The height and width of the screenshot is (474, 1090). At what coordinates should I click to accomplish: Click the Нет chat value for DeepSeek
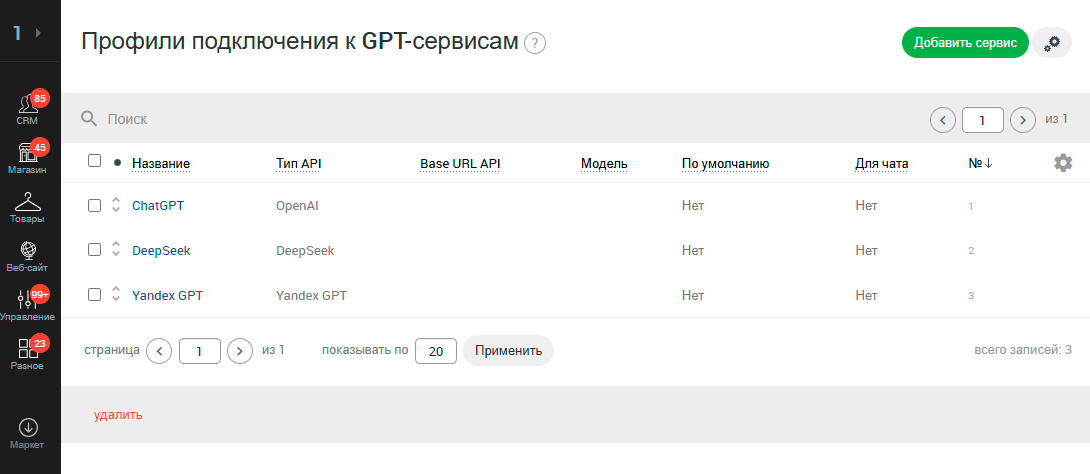coord(867,251)
